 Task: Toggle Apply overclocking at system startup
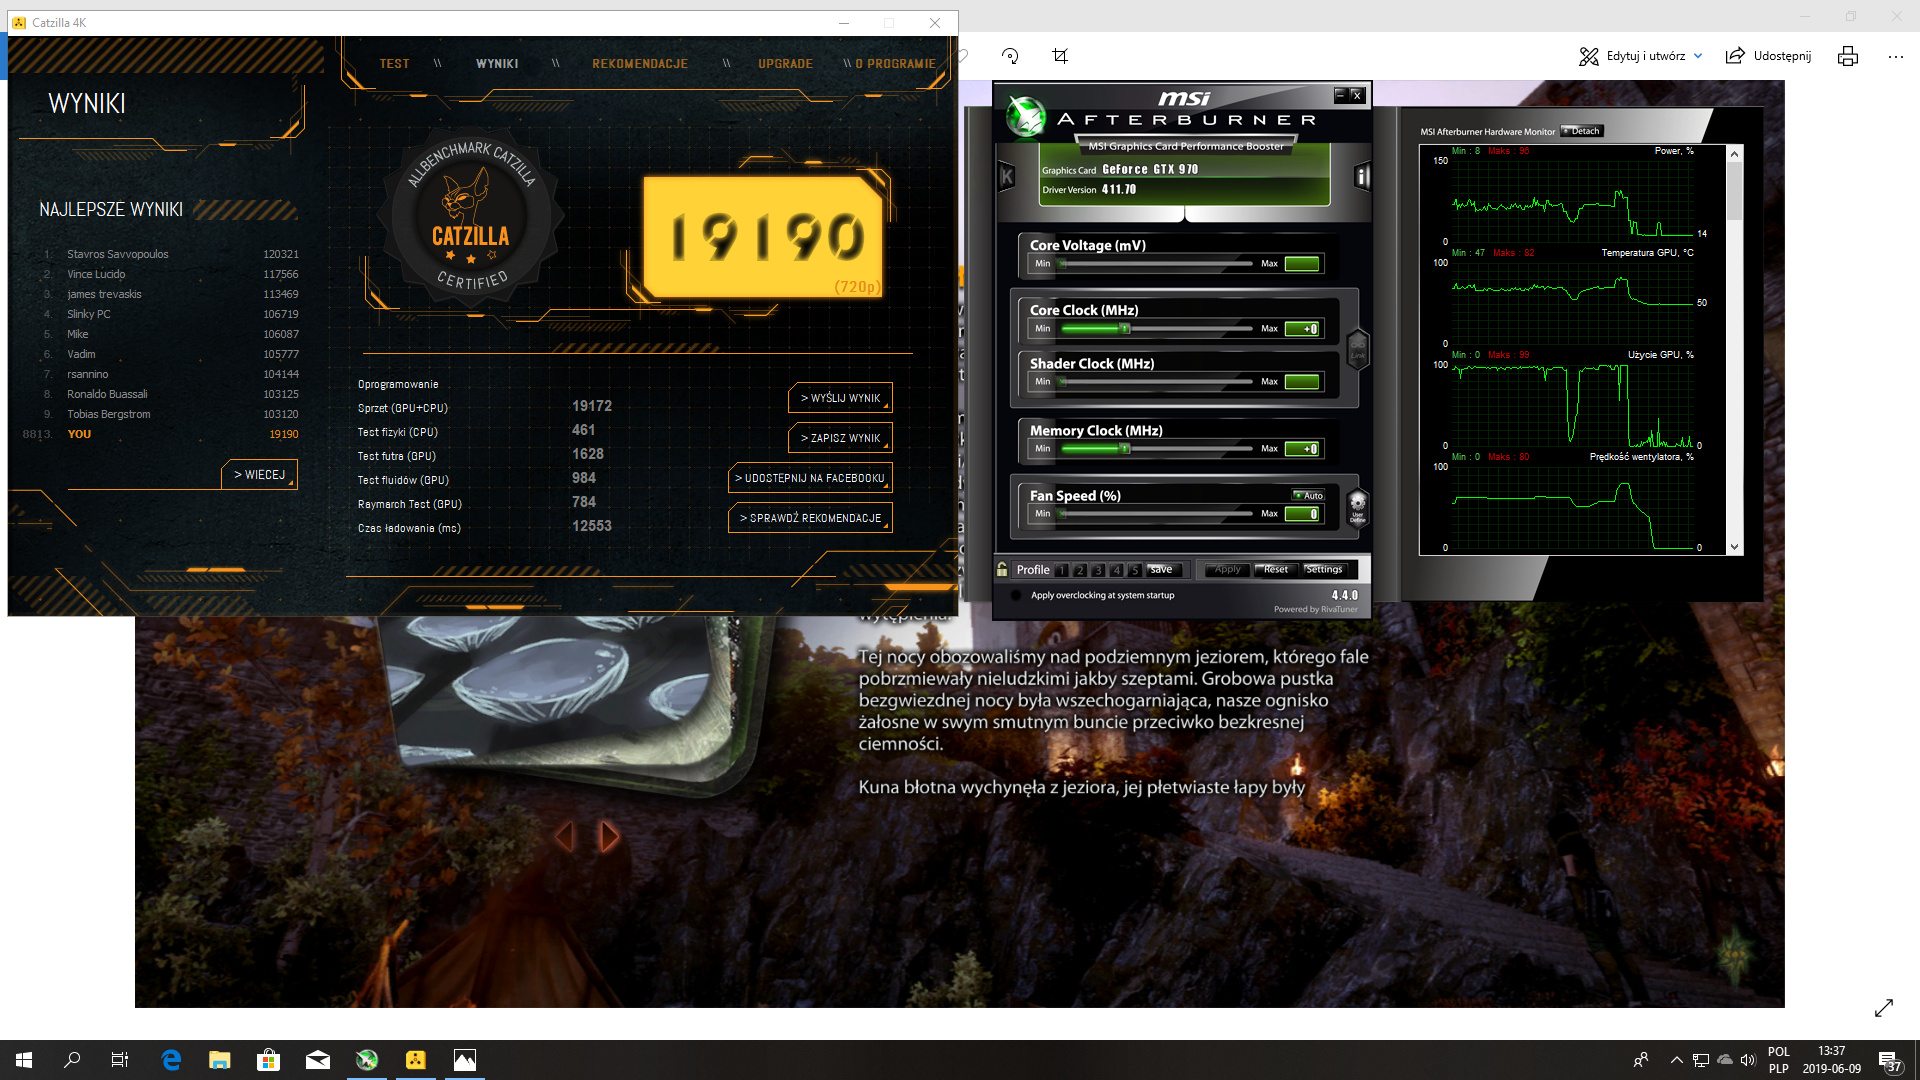coord(1017,595)
